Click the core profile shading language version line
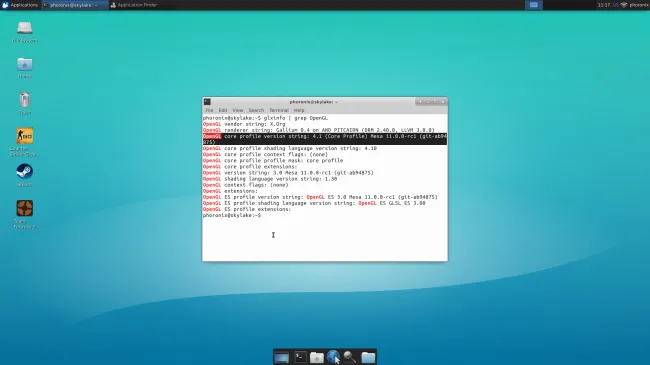The width and height of the screenshot is (650, 365). tap(290, 148)
